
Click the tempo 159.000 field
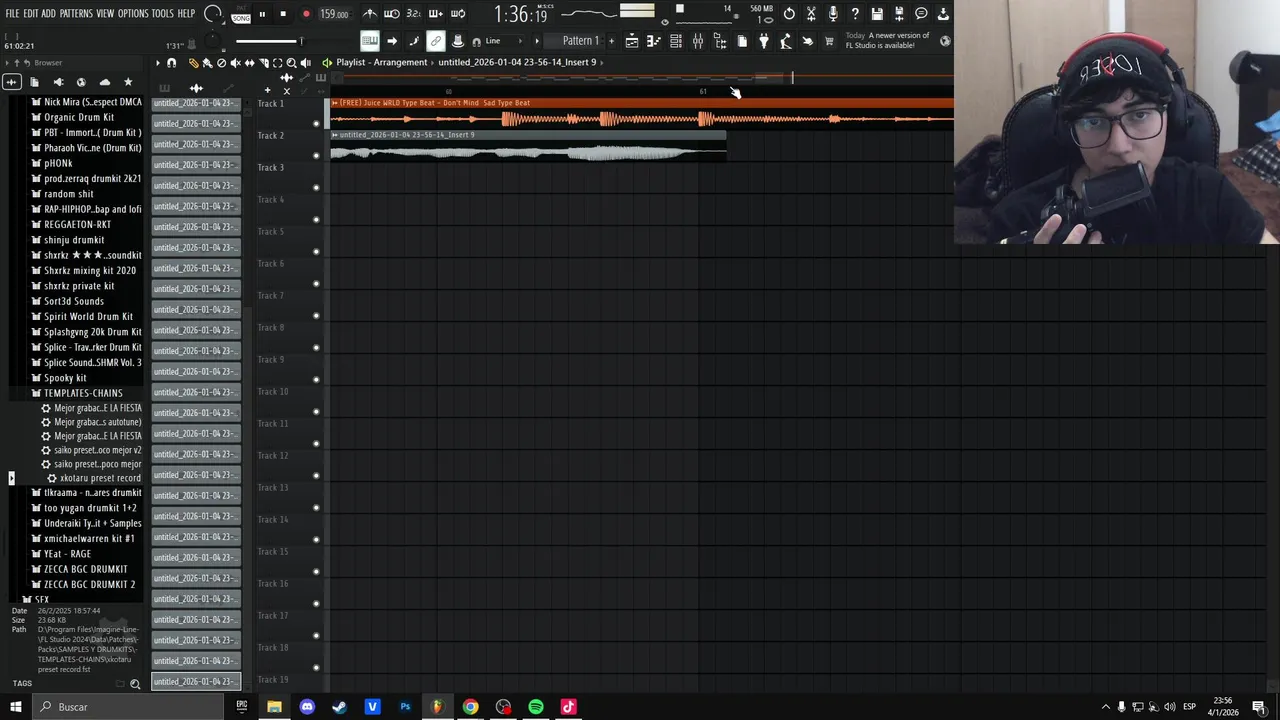point(334,14)
